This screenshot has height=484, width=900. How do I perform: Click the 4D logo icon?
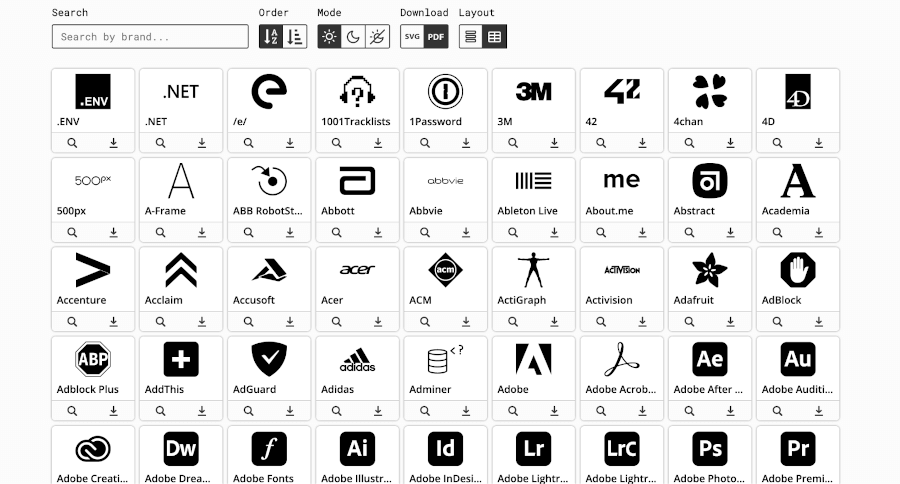tap(798, 91)
